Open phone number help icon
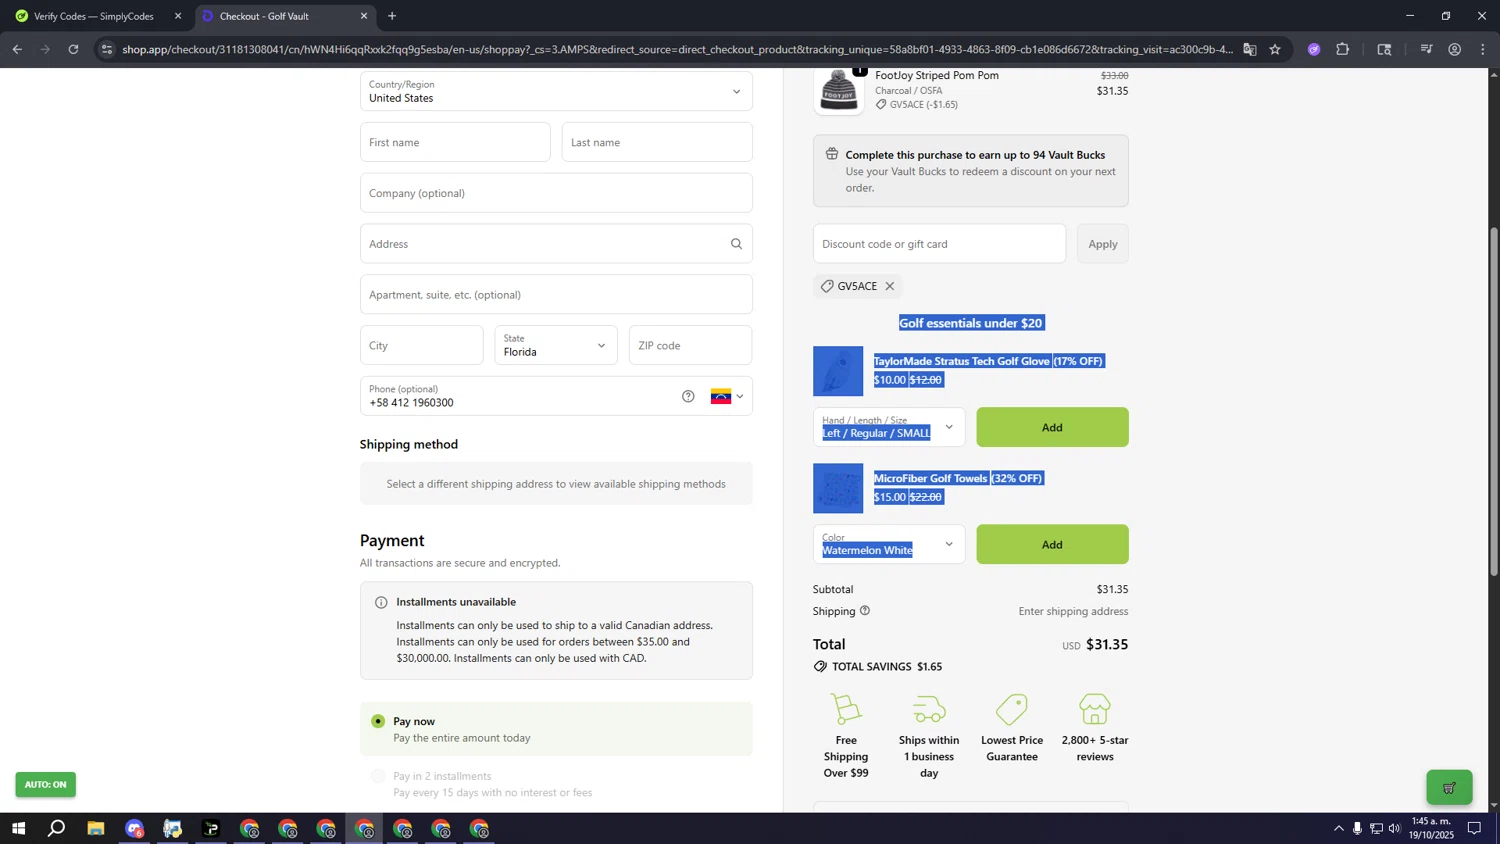The width and height of the screenshot is (1500, 844). pyautogui.click(x=688, y=397)
